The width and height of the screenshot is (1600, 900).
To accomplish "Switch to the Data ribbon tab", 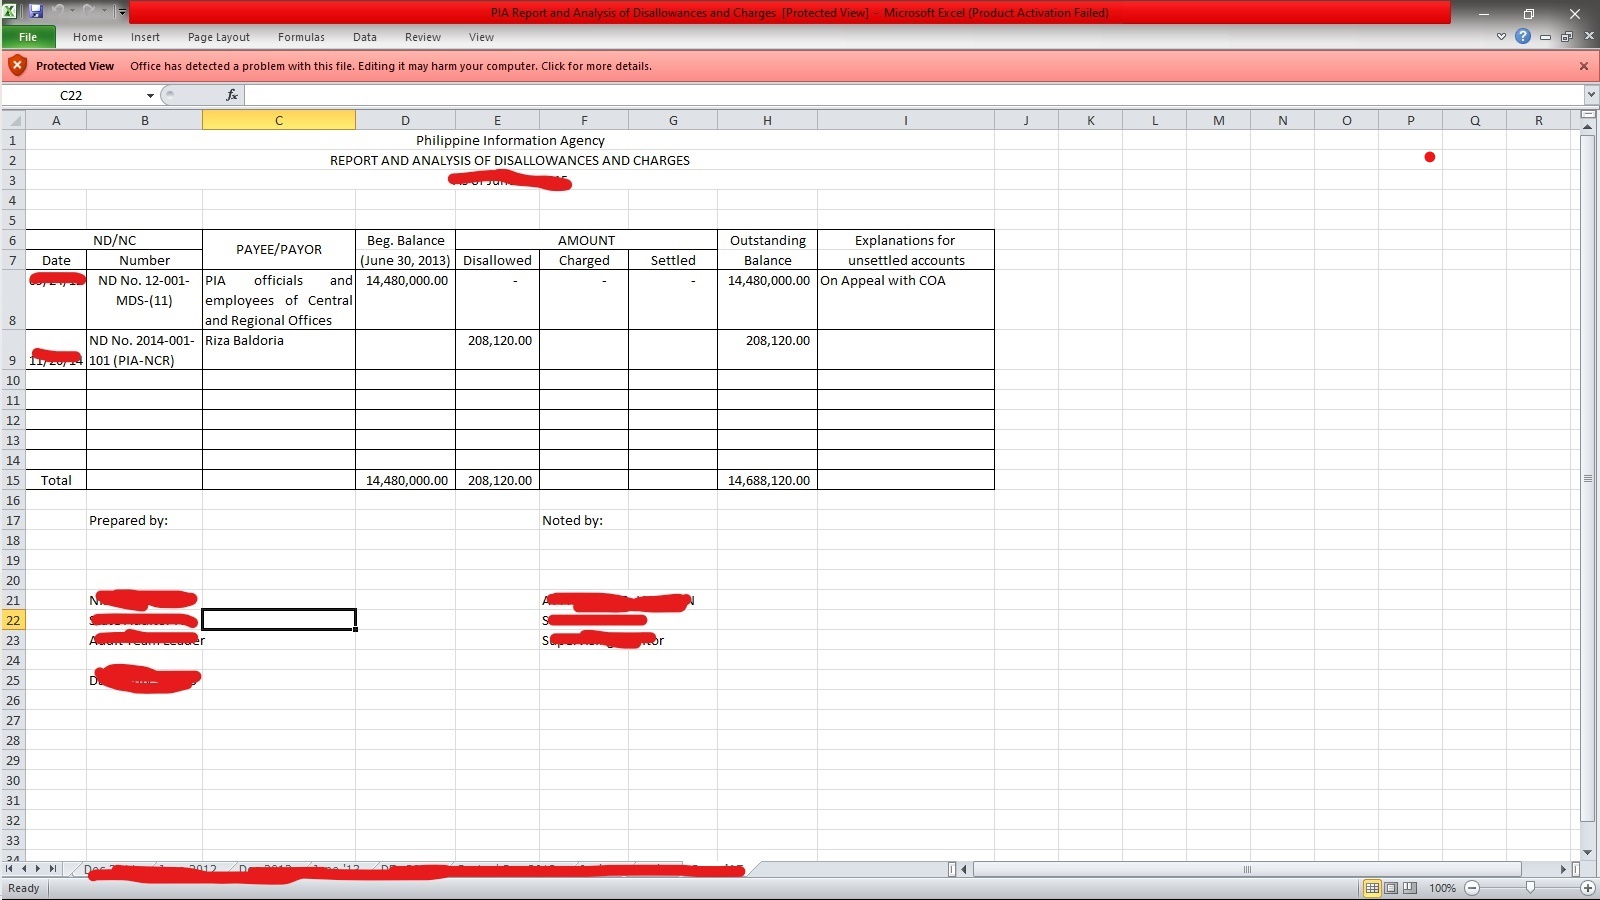I will click(365, 37).
